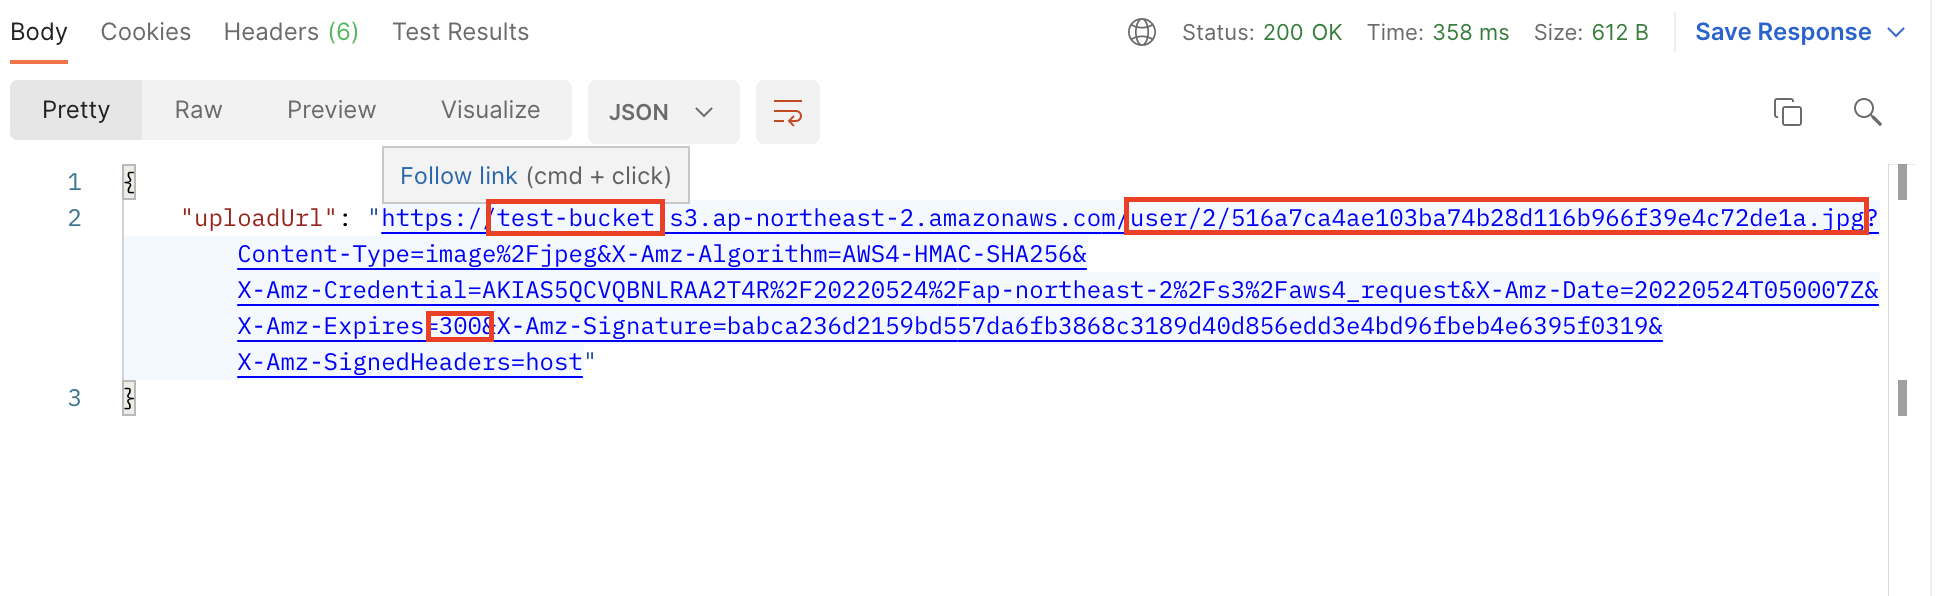Image resolution: width=1936 pixels, height=596 pixels.
Task: Click the X-Amz-SignedHeaders=host link line
Action: coord(410,362)
